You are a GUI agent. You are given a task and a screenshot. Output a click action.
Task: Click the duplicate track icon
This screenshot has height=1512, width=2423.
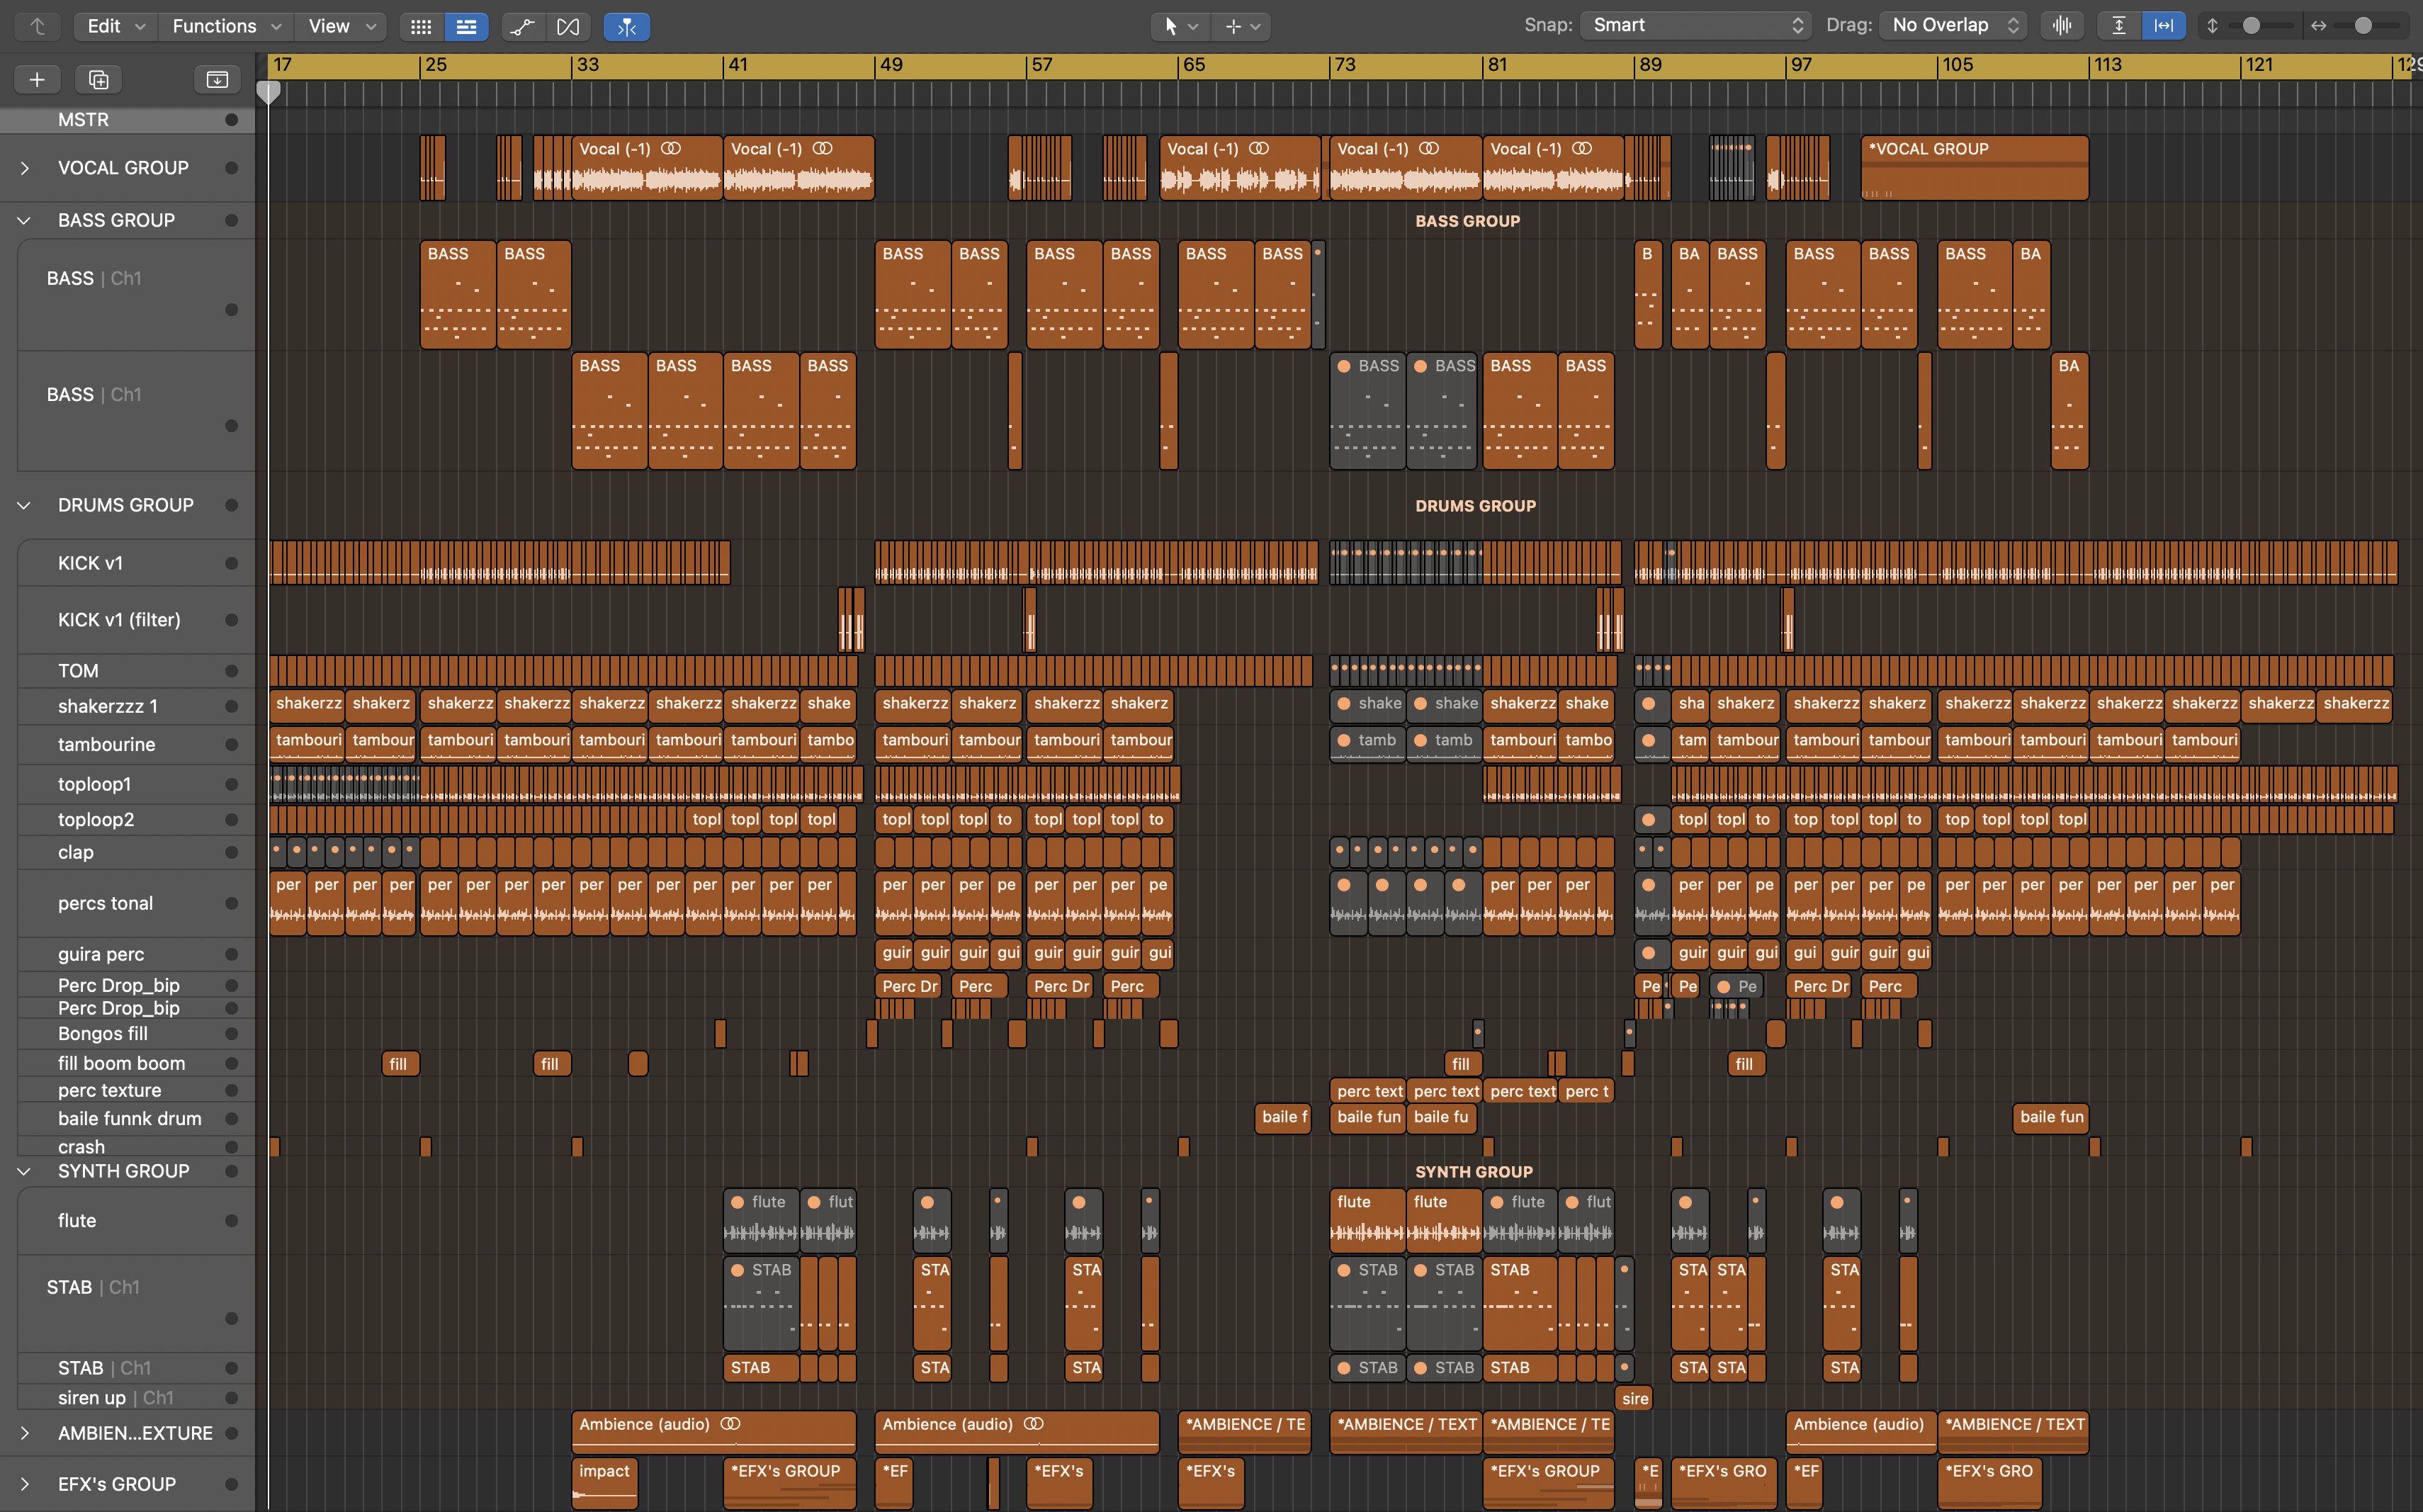[x=98, y=79]
